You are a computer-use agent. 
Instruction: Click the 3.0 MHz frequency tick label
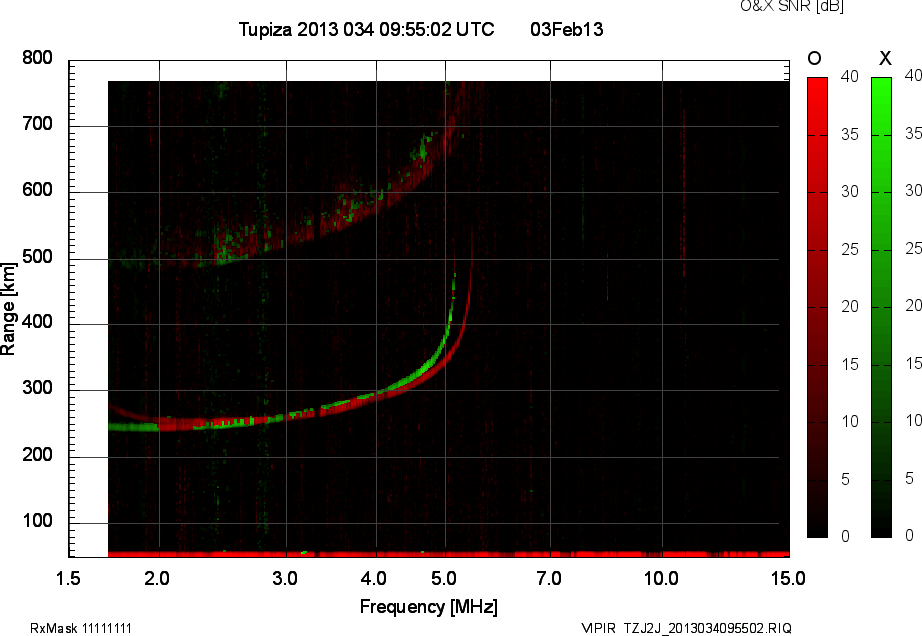[x=286, y=578]
